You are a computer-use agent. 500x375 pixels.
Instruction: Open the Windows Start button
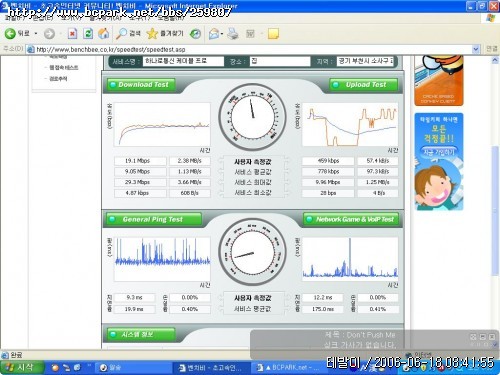click(22, 367)
